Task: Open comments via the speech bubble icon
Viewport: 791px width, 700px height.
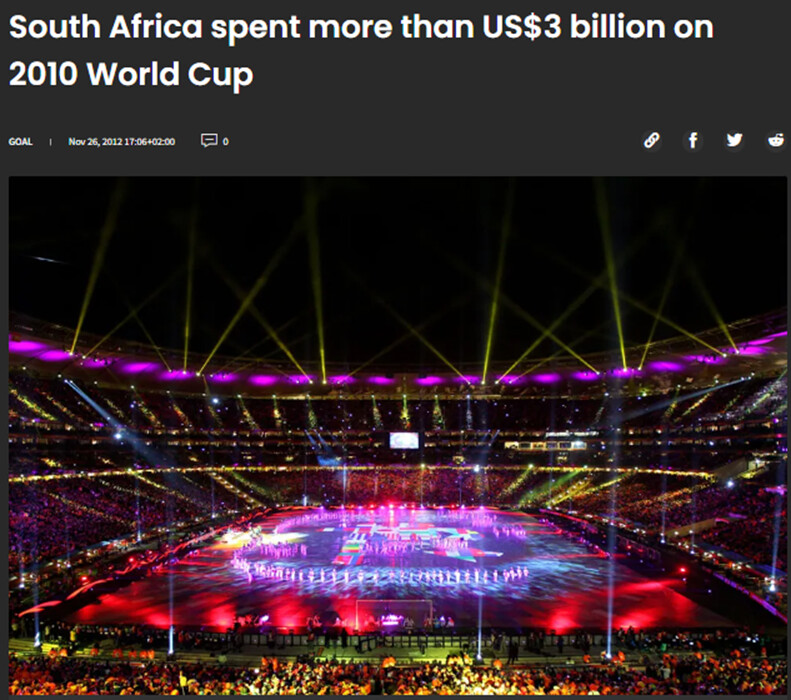Action: (209, 141)
